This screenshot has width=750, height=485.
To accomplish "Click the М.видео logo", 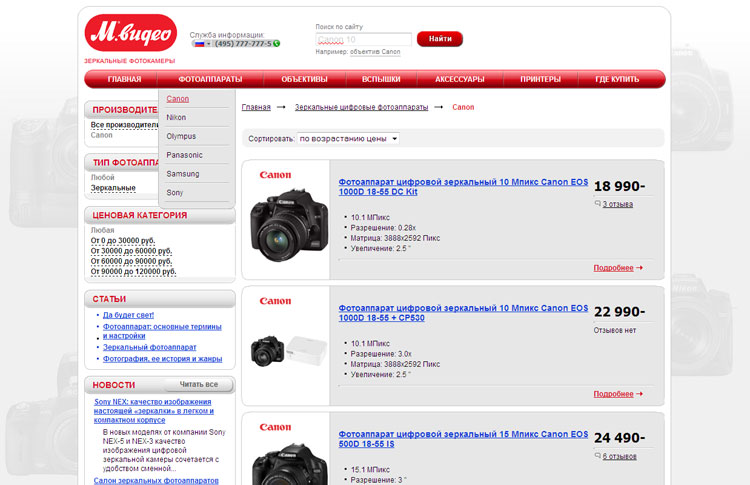I will [x=130, y=35].
